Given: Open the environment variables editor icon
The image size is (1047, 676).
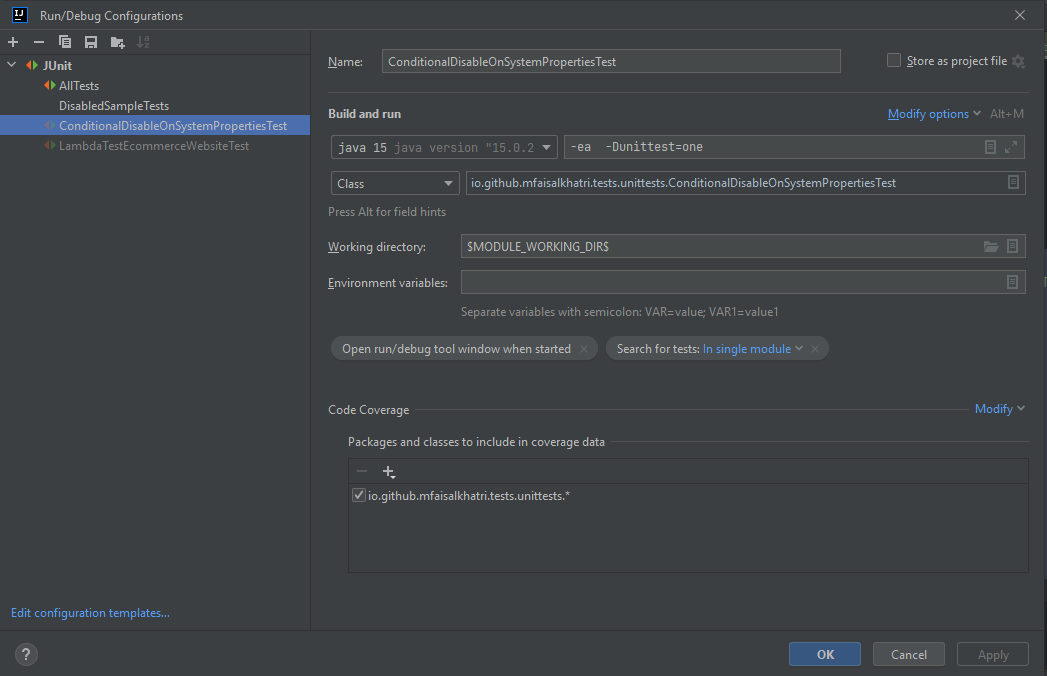Looking at the screenshot, I should pos(1012,283).
